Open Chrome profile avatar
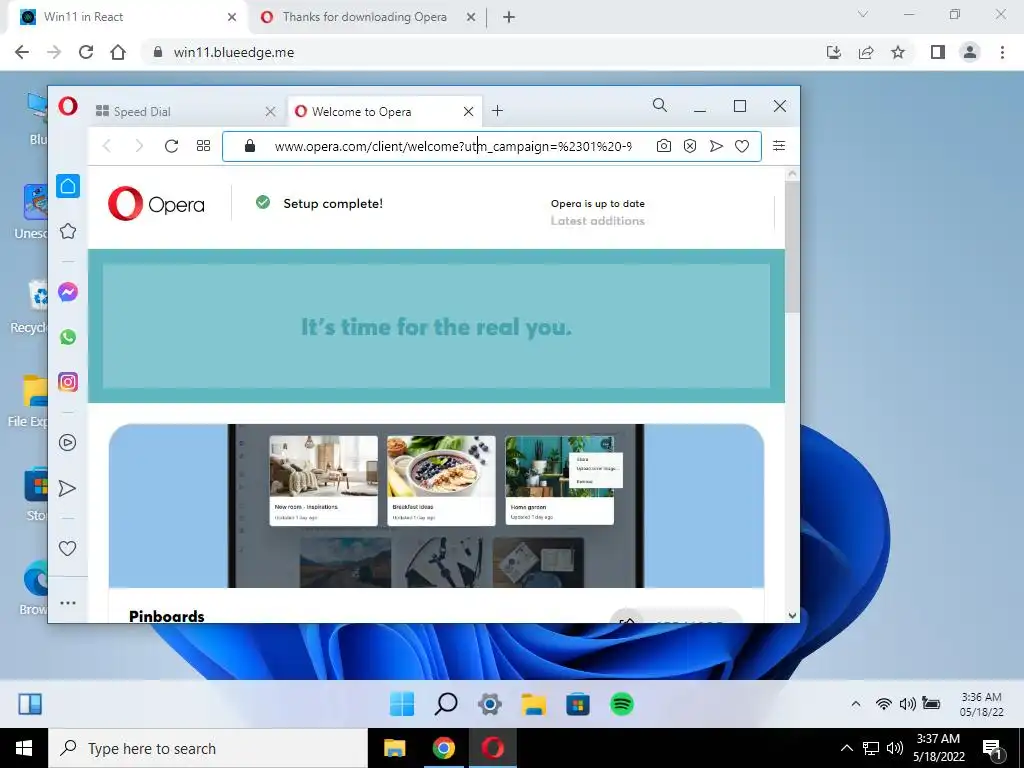This screenshot has height=768, width=1024. pos(970,52)
